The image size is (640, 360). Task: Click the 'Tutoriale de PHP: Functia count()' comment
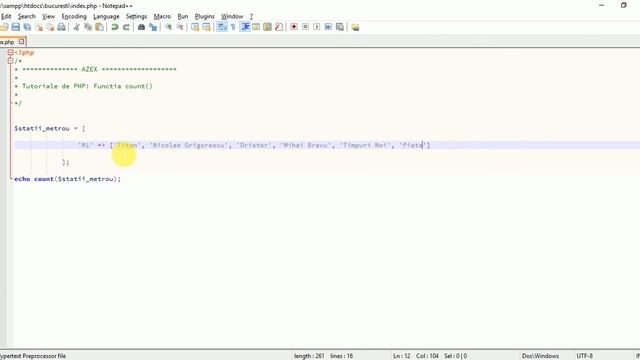tap(87, 86)
